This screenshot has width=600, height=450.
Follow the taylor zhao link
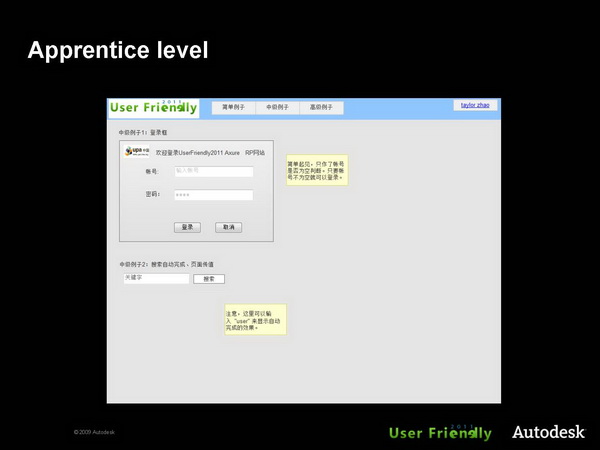point(477,104)
